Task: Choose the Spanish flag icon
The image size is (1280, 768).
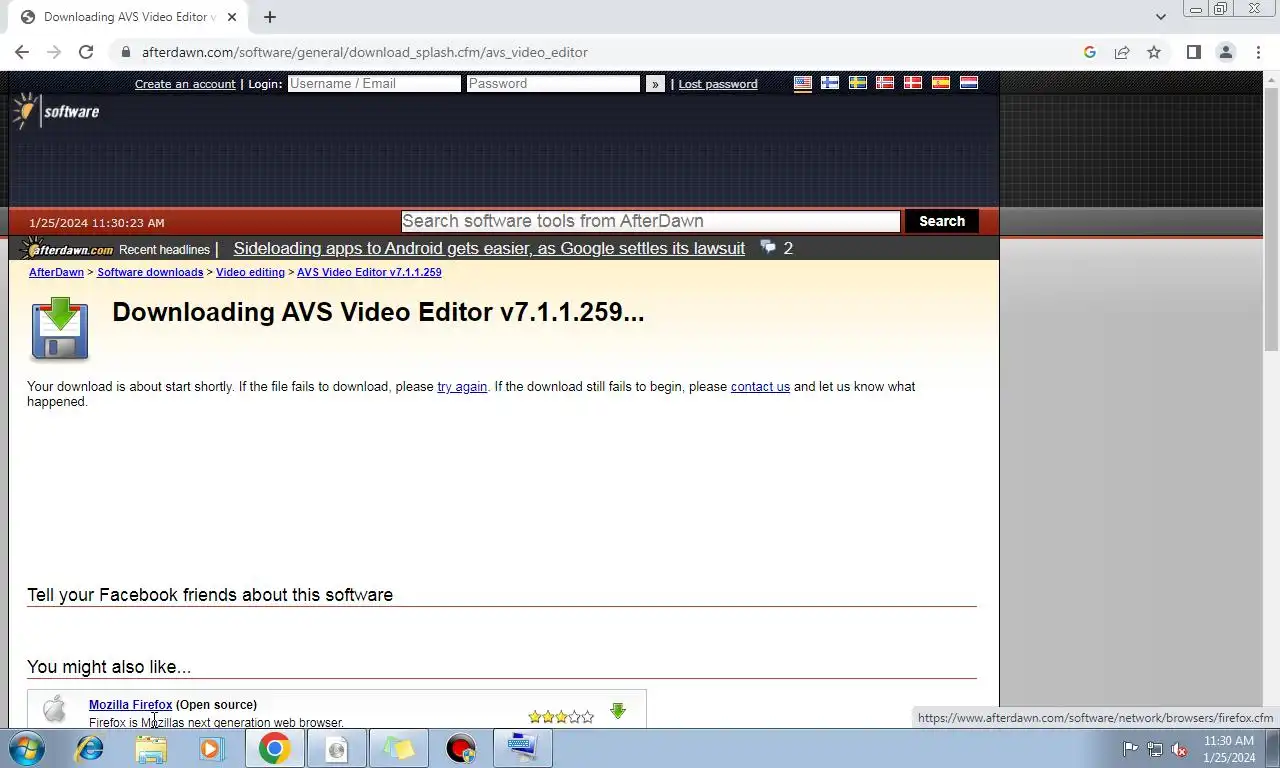Action: click(941, 83)
